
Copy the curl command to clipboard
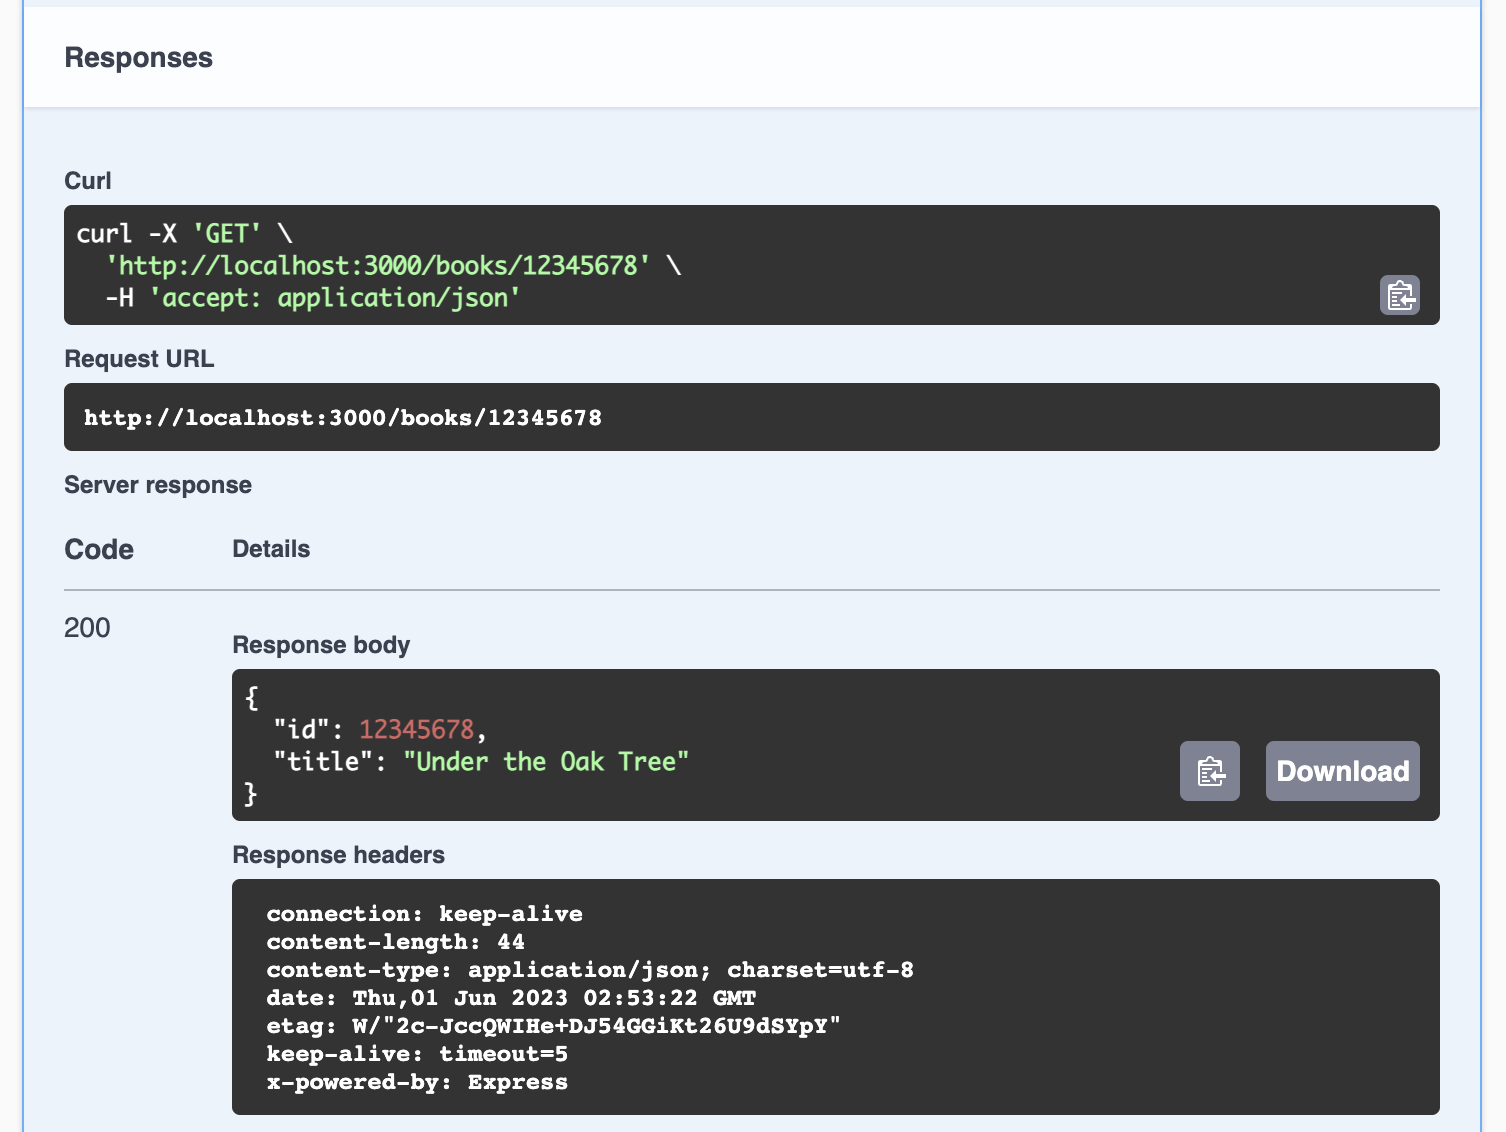(x=1399, y=295)
